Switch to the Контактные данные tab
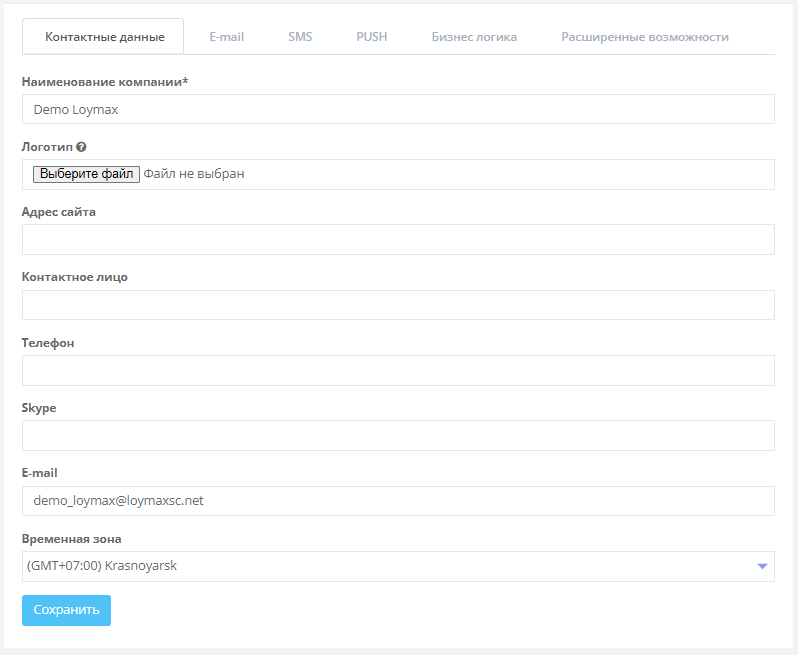This screenshot has height=655, width=798. (x=103, y=37)
